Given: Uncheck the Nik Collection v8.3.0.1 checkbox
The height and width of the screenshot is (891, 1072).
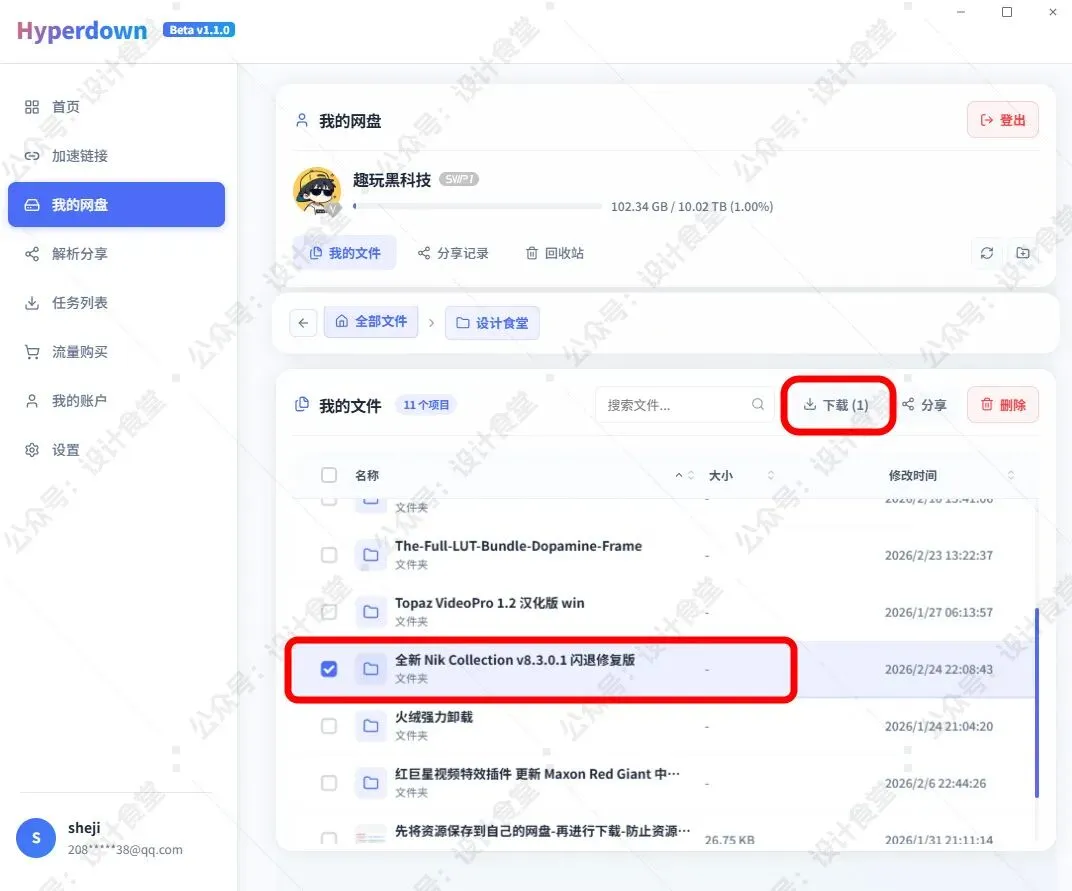Looking at the screenshot, I should 329,669.
